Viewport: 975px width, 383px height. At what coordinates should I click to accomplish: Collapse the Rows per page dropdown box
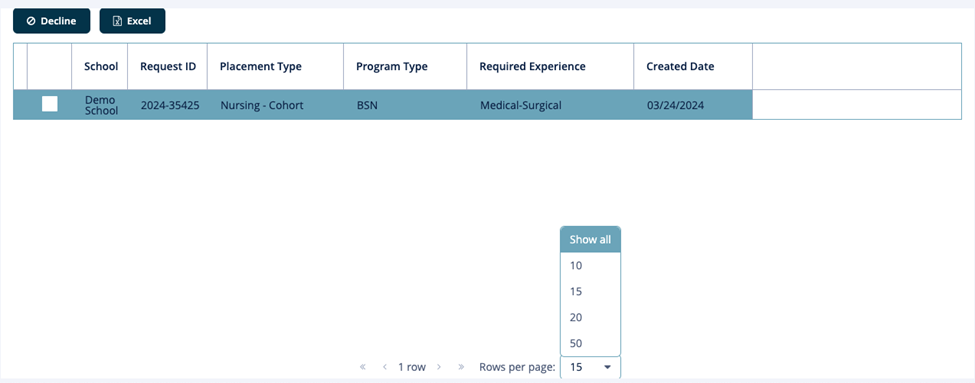point(590,367)
